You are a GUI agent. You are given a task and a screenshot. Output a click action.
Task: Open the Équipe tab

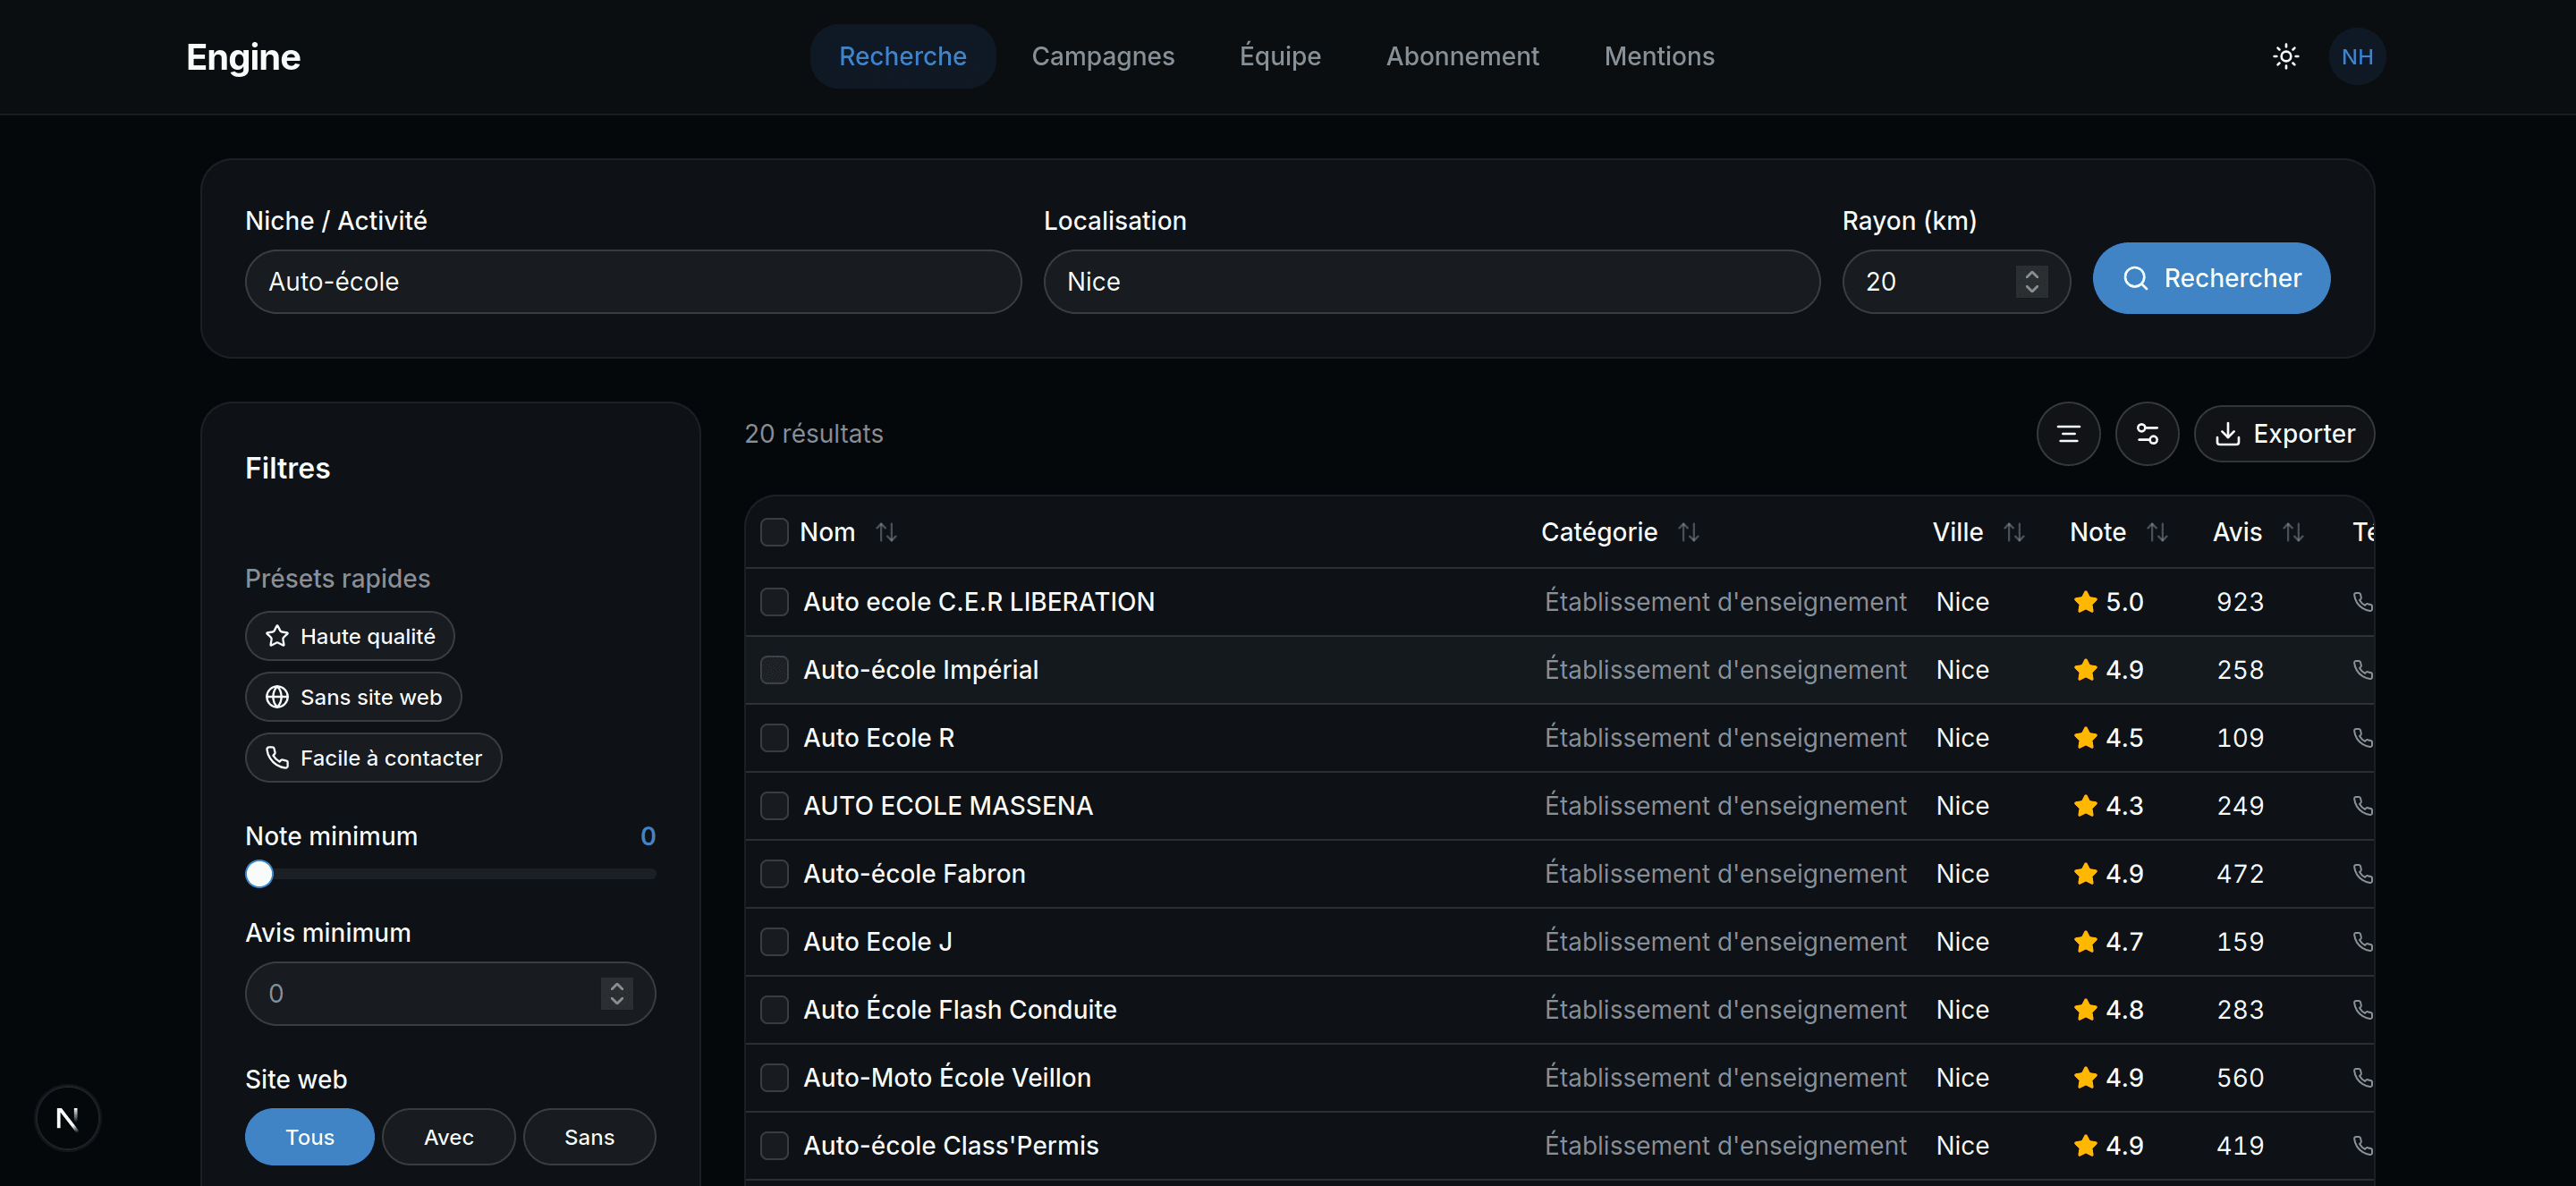tap(1280, 56)
